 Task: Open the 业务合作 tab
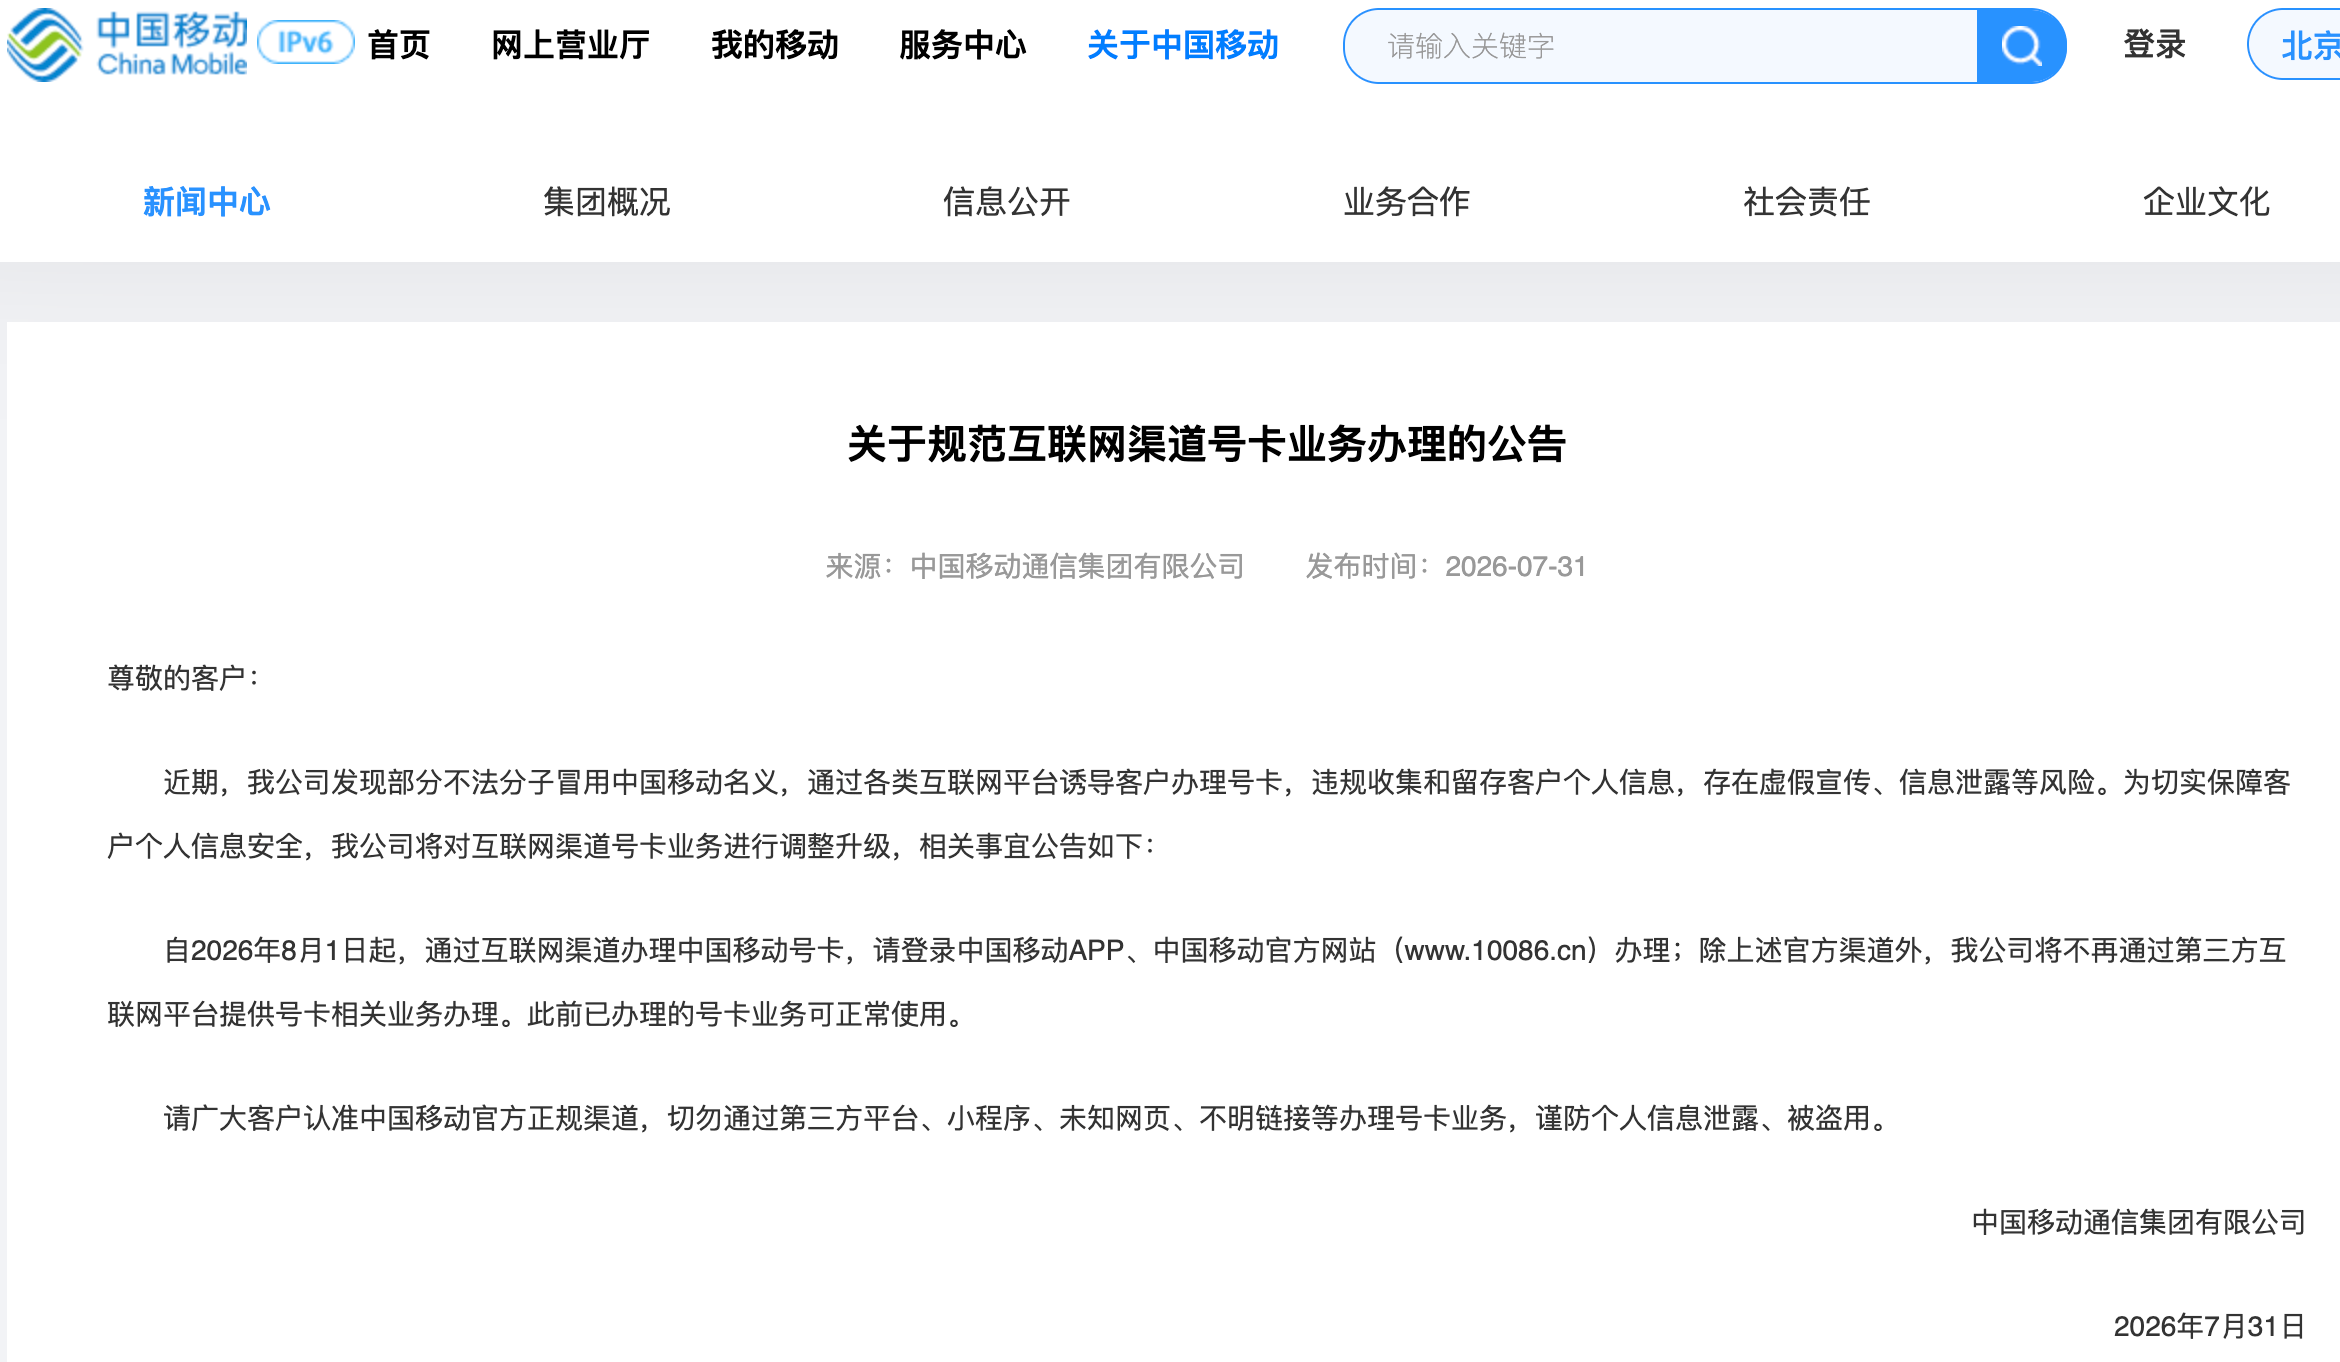1407,202
